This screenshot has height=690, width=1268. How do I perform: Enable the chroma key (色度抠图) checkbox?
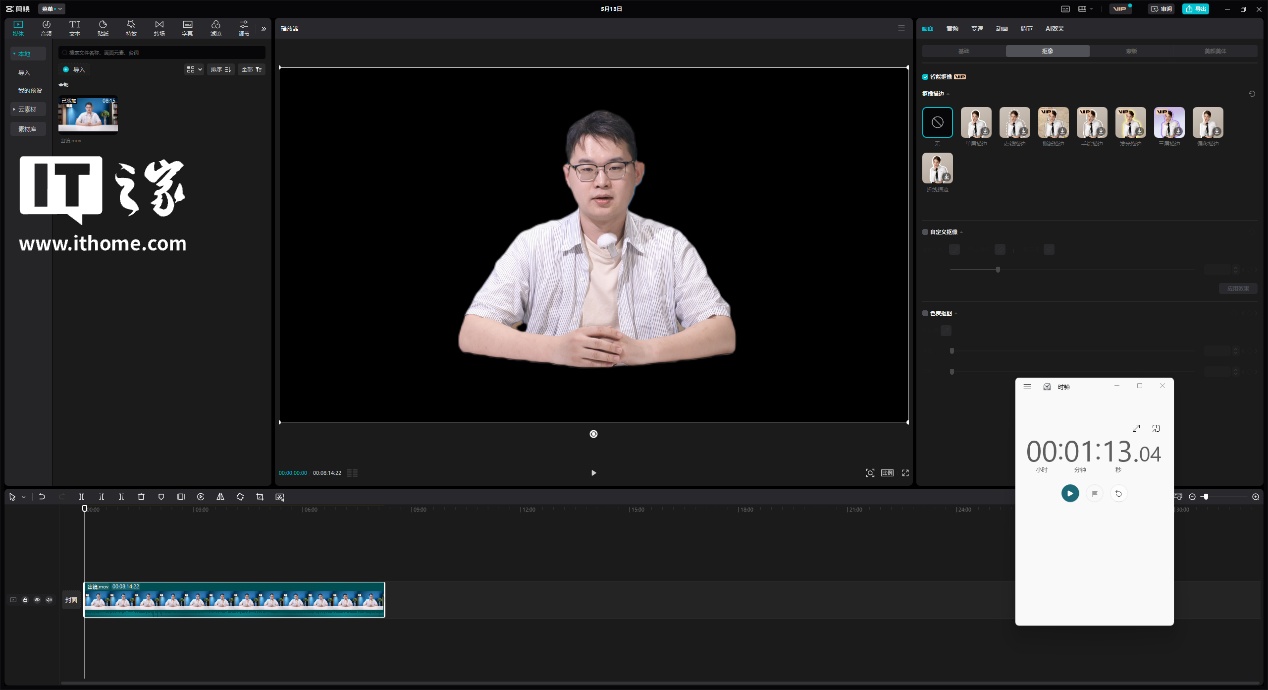point(925,313)
